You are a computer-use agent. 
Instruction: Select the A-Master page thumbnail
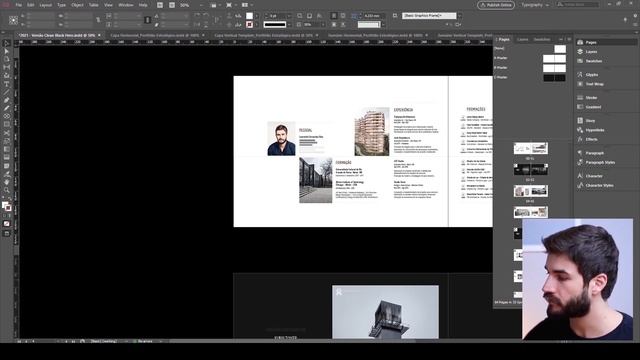pyautogui.click(x=554, y=59)
